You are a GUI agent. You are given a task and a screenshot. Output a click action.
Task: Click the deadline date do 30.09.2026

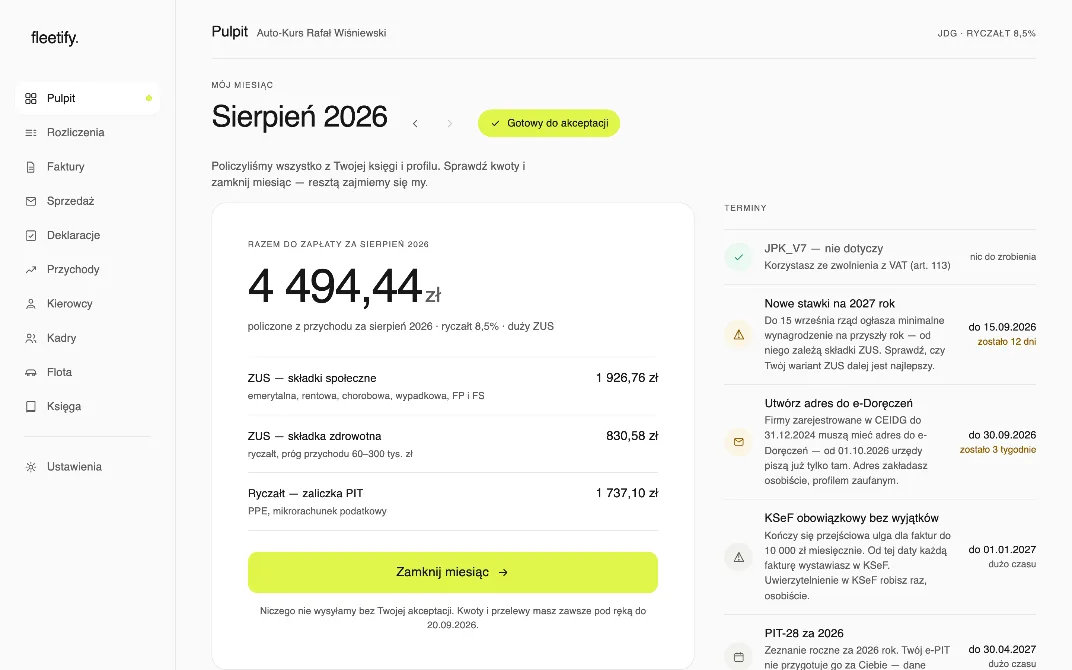coord(1002,435)
